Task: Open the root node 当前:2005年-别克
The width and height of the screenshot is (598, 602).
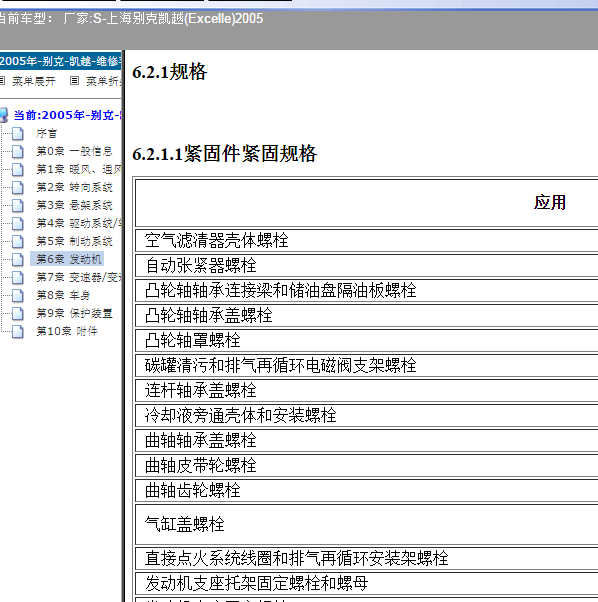Action: [x=67, y=115]
